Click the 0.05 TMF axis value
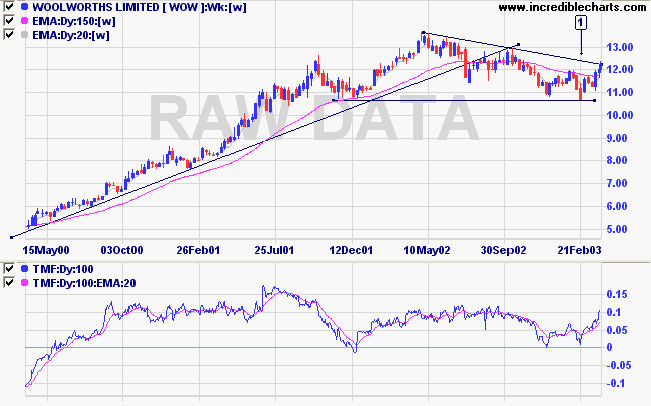The width and height of the screenshot is (651, 406). 617,330
